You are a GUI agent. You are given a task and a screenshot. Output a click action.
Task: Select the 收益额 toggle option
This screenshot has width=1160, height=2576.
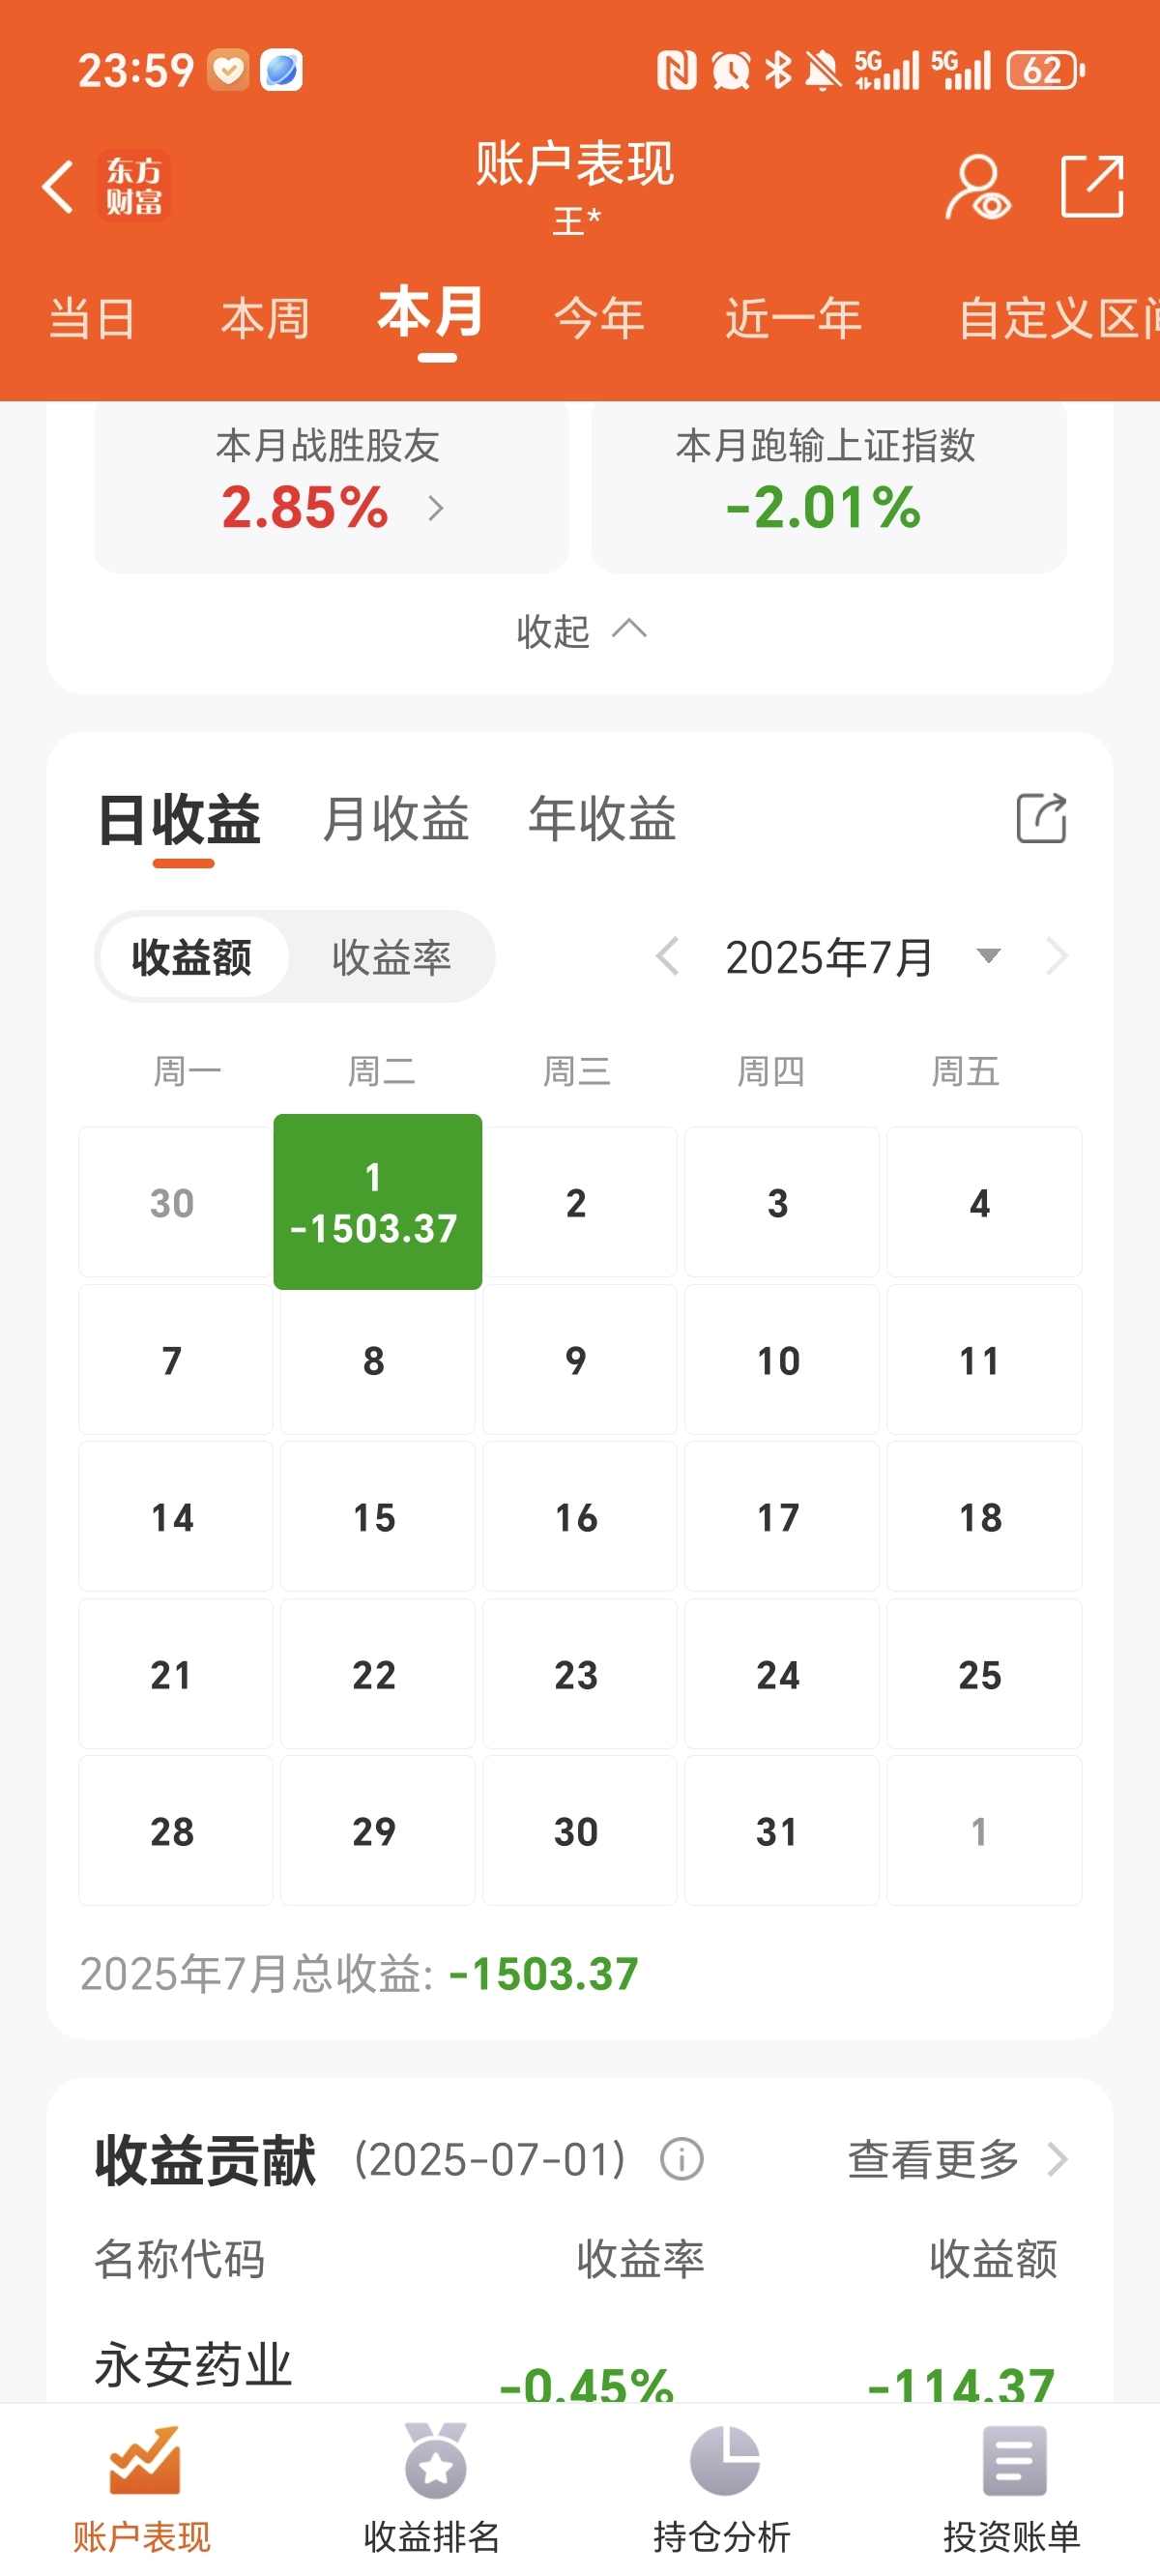tap(192, 957)
